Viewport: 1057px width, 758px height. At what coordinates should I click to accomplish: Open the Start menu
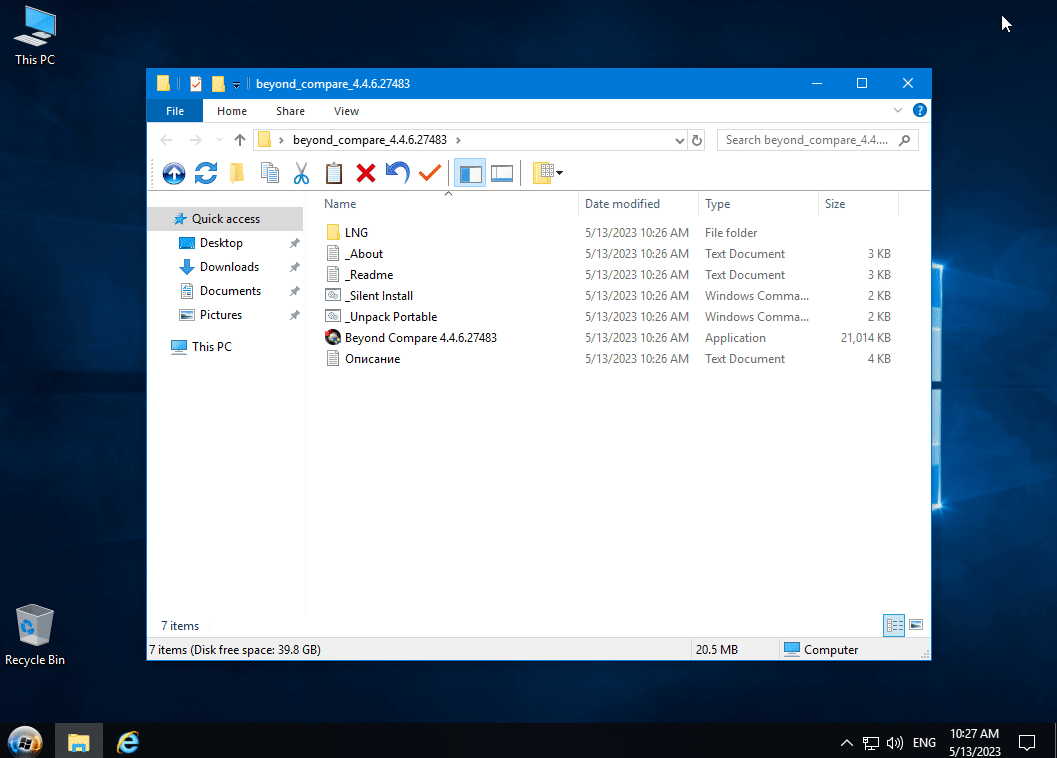tap(25, 742)
